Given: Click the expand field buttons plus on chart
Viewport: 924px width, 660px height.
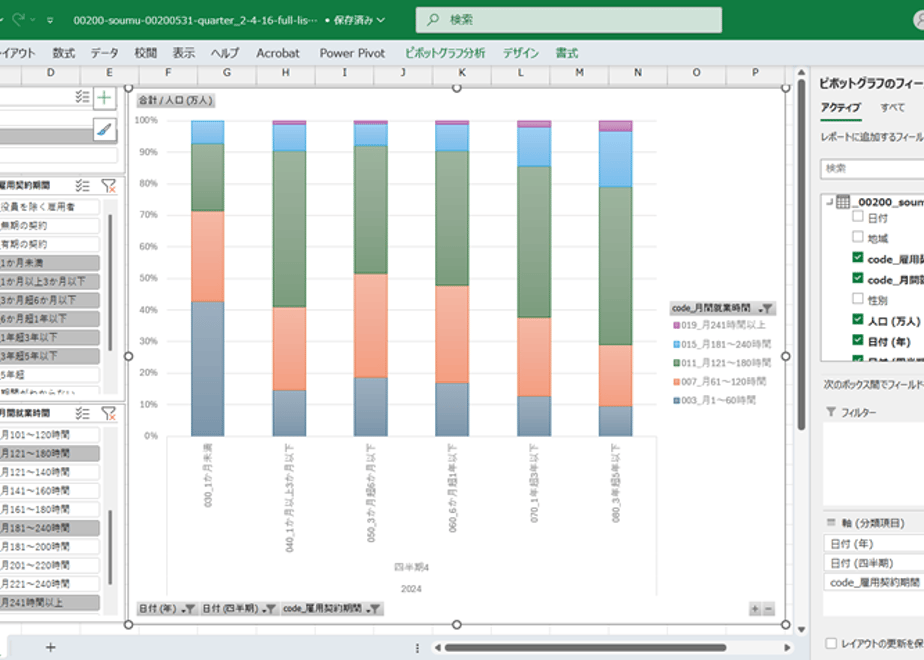Looking at the screenshot, I should 755,609.
